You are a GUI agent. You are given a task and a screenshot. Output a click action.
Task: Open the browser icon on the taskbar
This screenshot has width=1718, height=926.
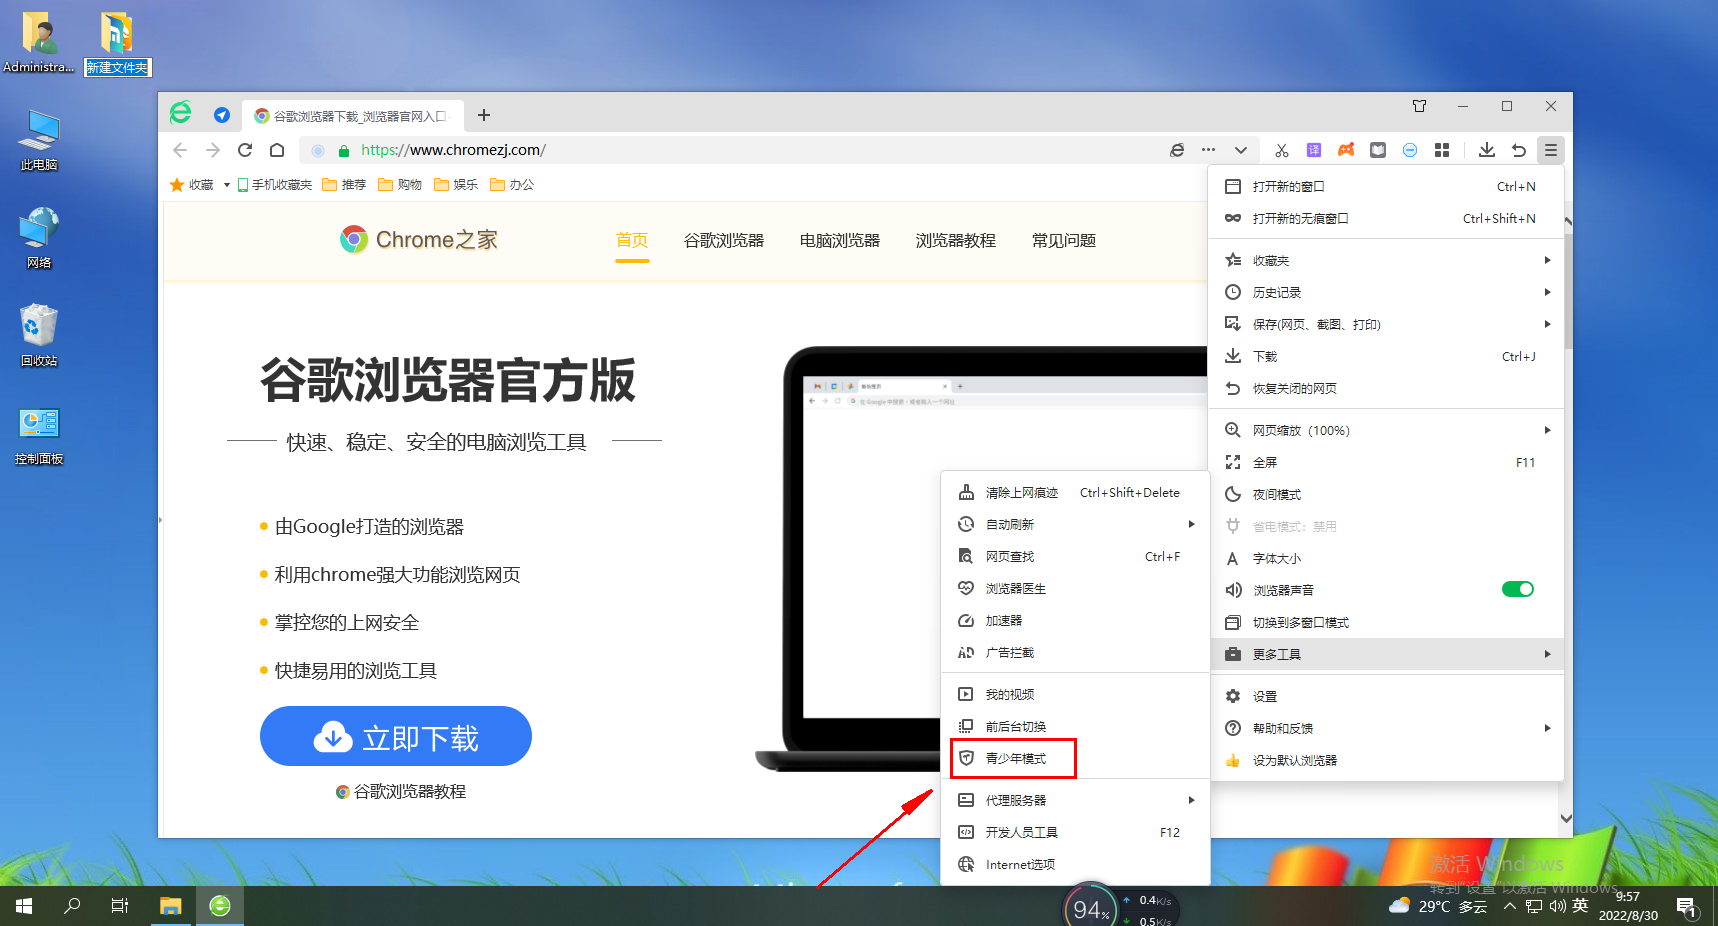[219, 905]
